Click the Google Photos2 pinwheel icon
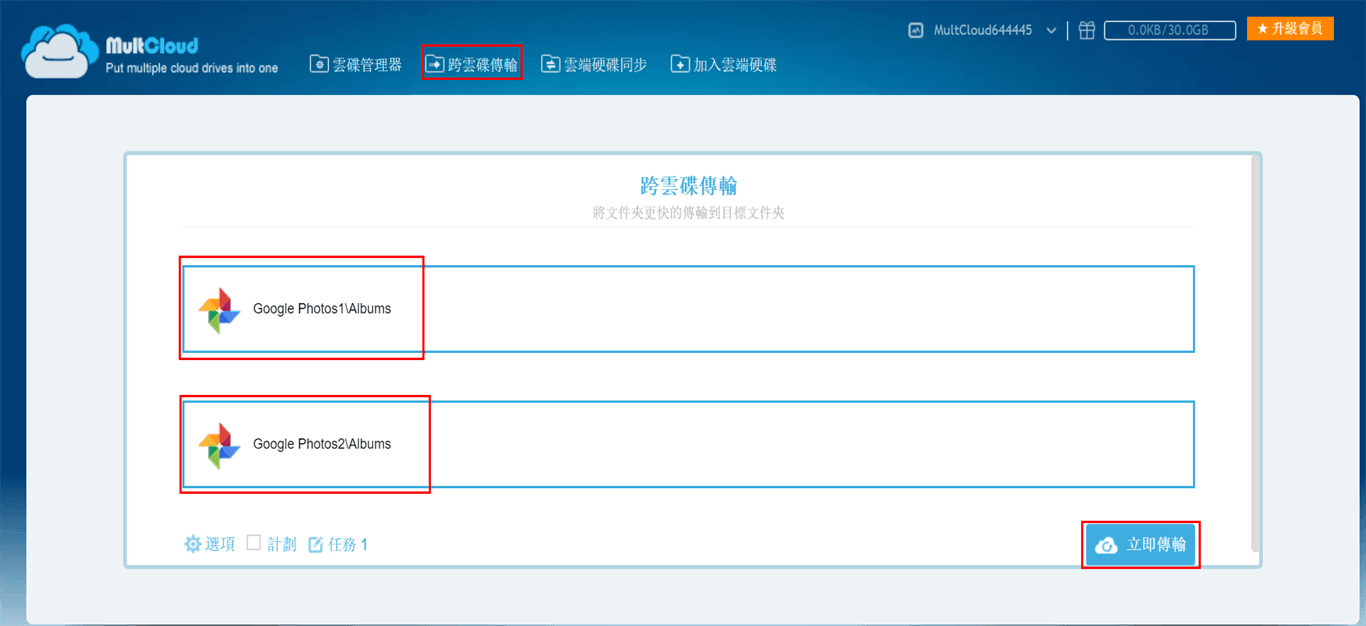This screenshot has height=626, width=1366. point(218,445)
